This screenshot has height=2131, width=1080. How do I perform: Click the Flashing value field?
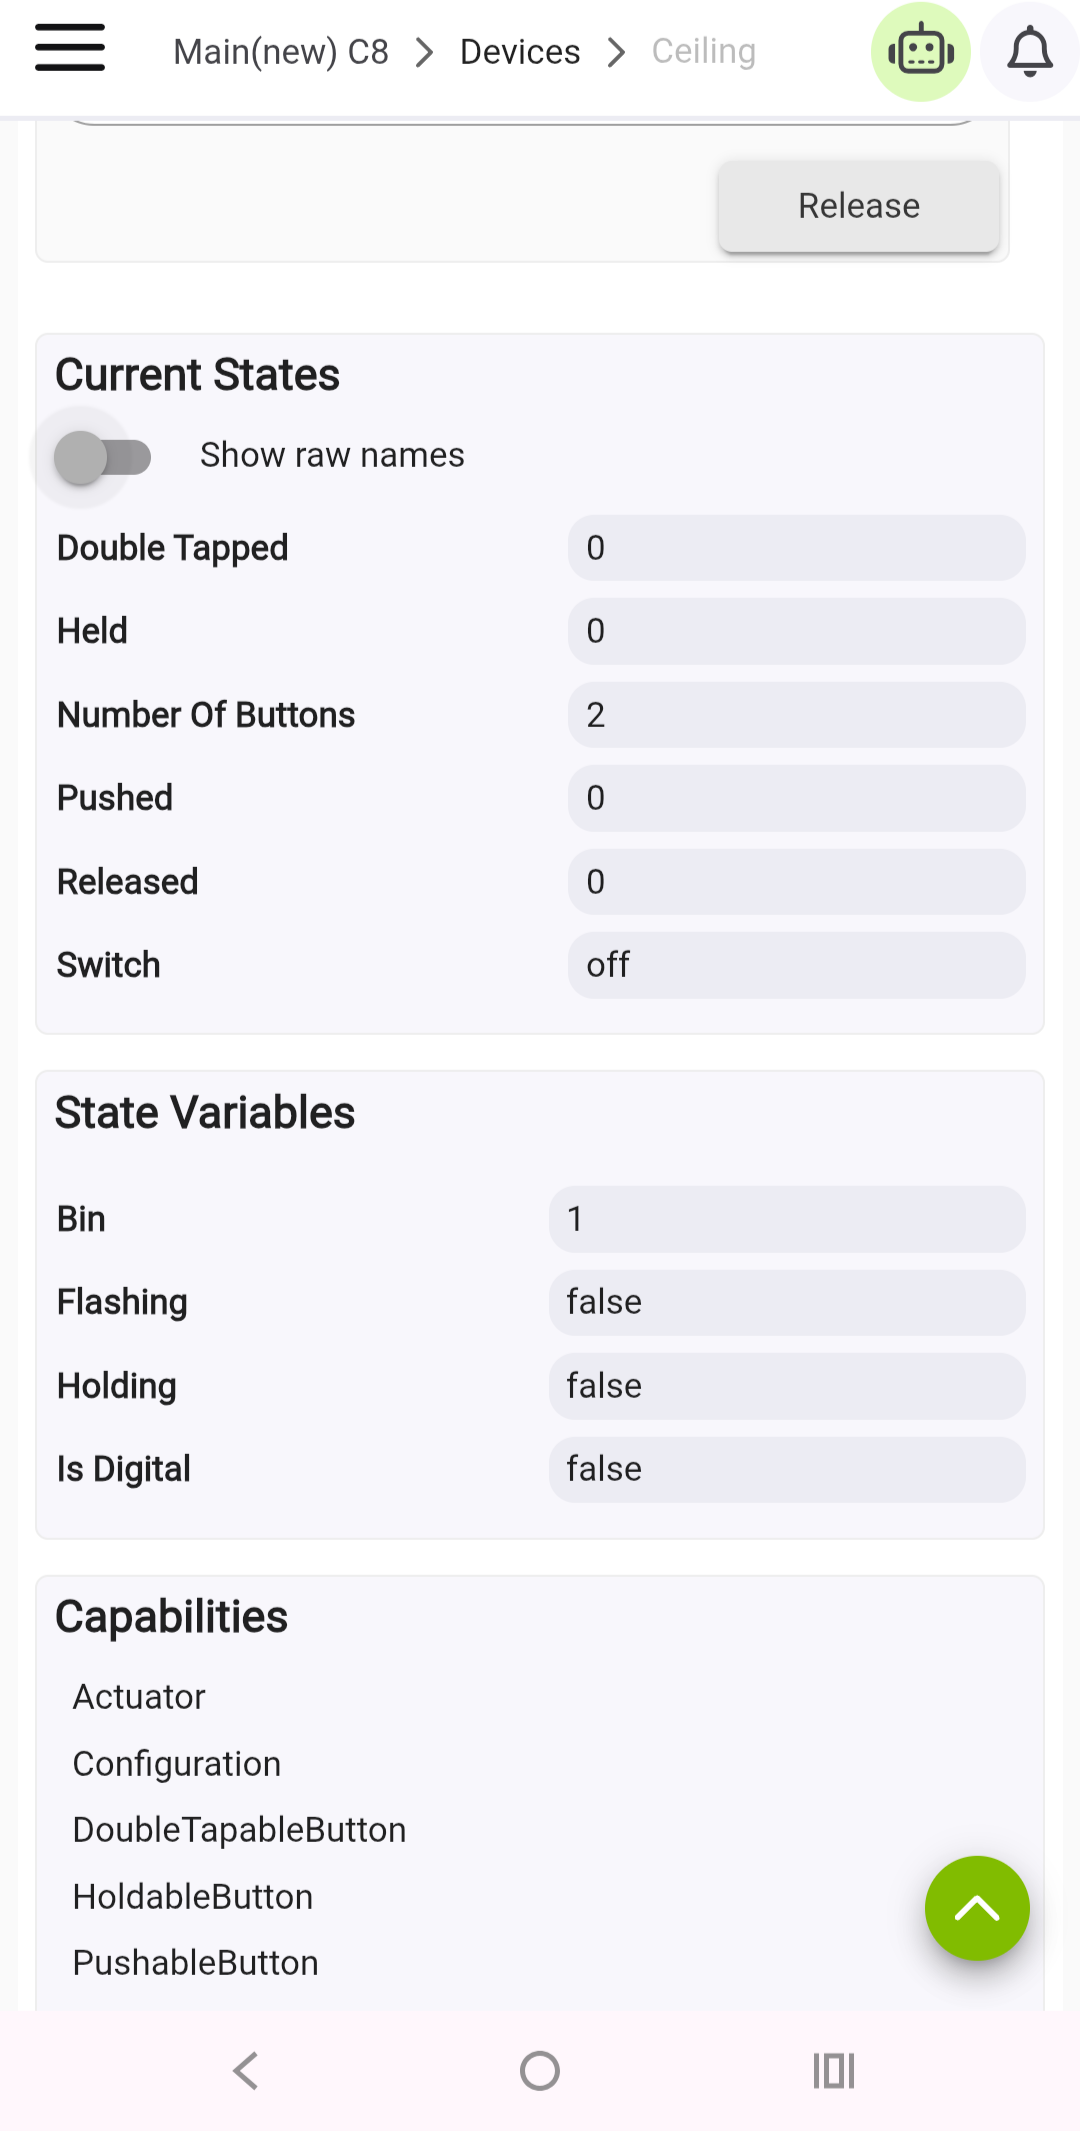787,1302
